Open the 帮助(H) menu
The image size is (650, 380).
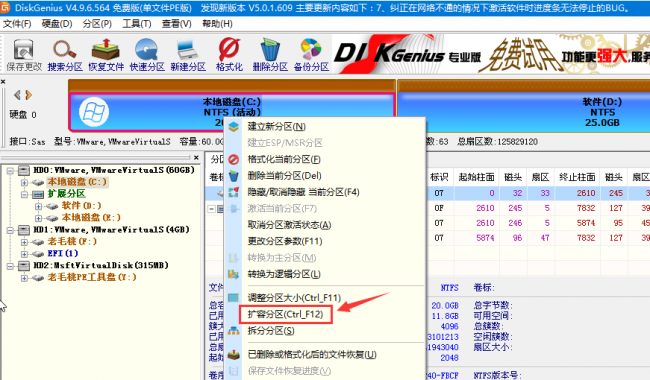[217, 24]
